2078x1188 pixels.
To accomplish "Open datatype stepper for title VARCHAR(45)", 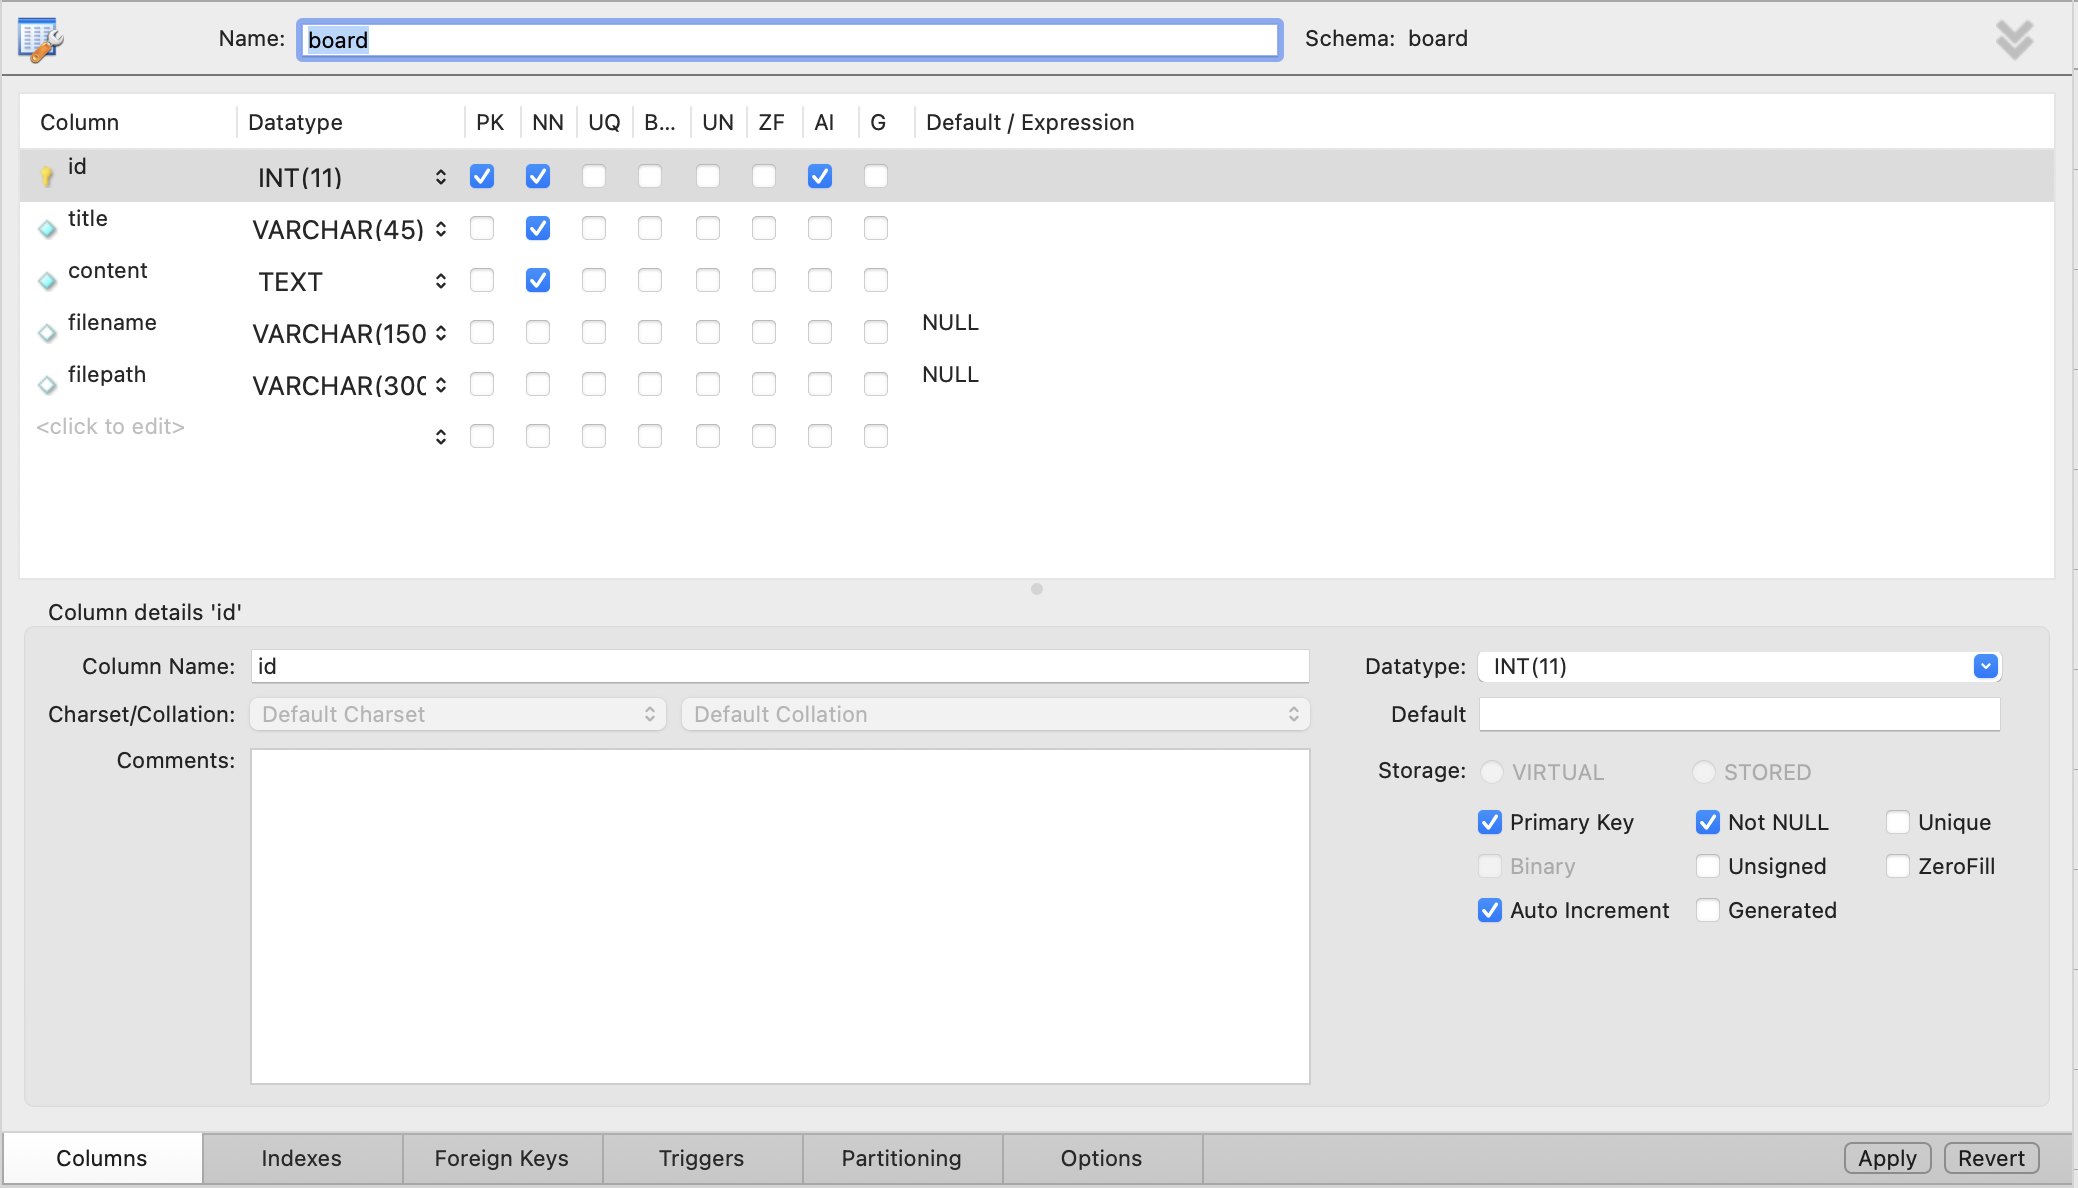I will point(441,229).
